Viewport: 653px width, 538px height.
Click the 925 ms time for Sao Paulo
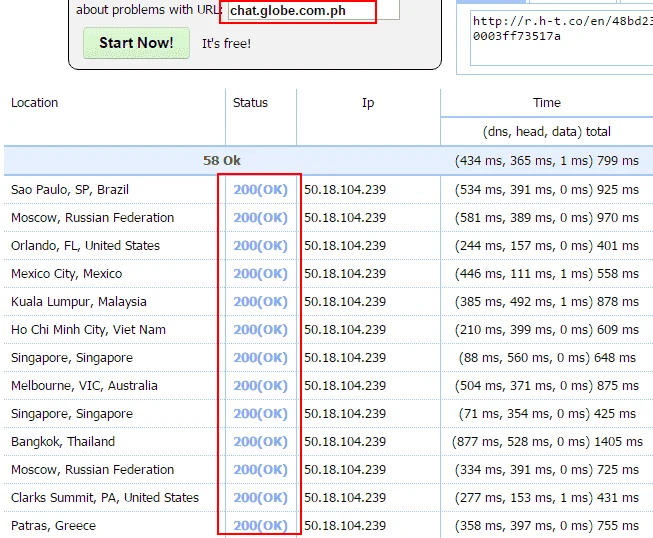618,189
